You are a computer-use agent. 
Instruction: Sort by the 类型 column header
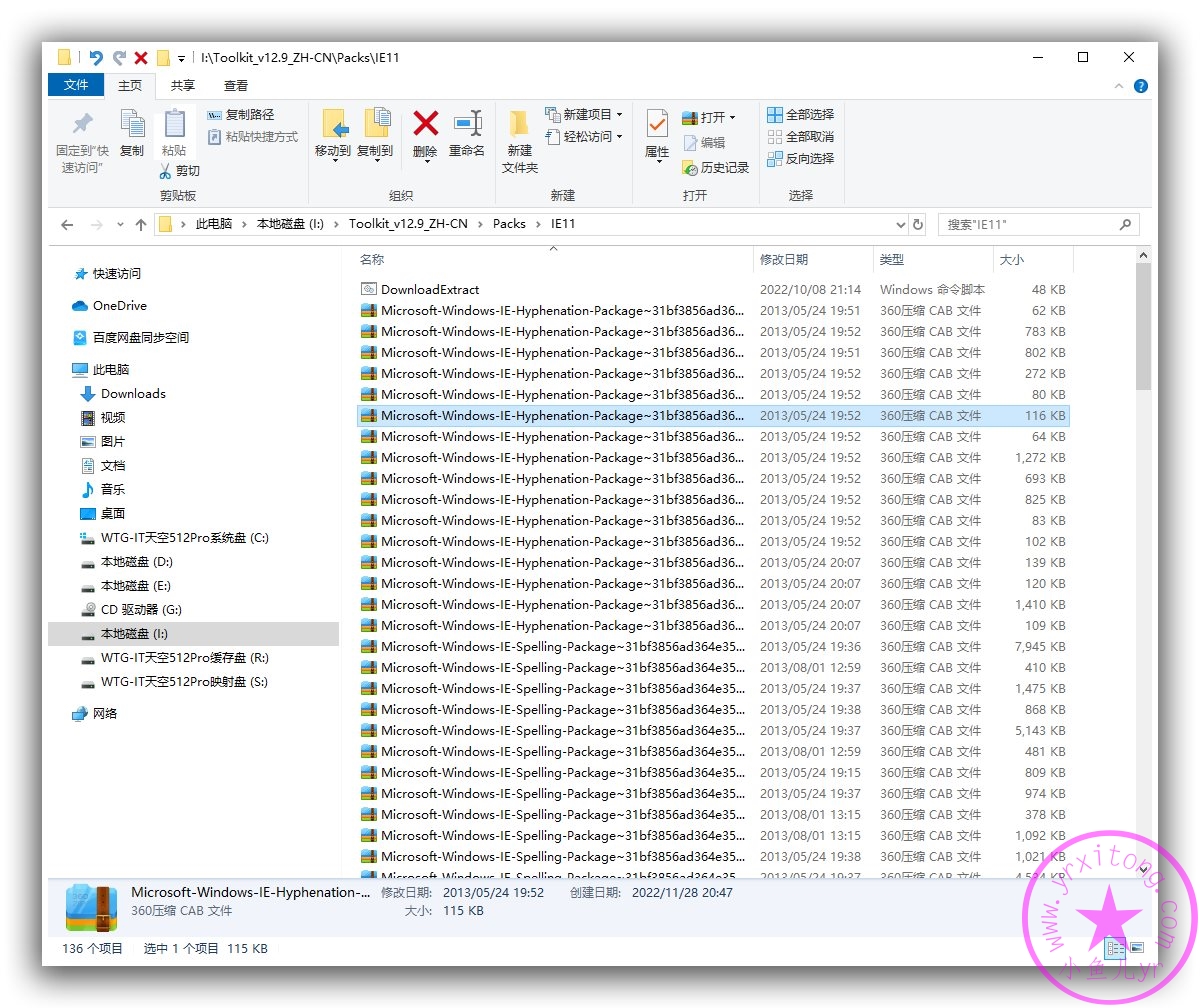click(933, 259)
